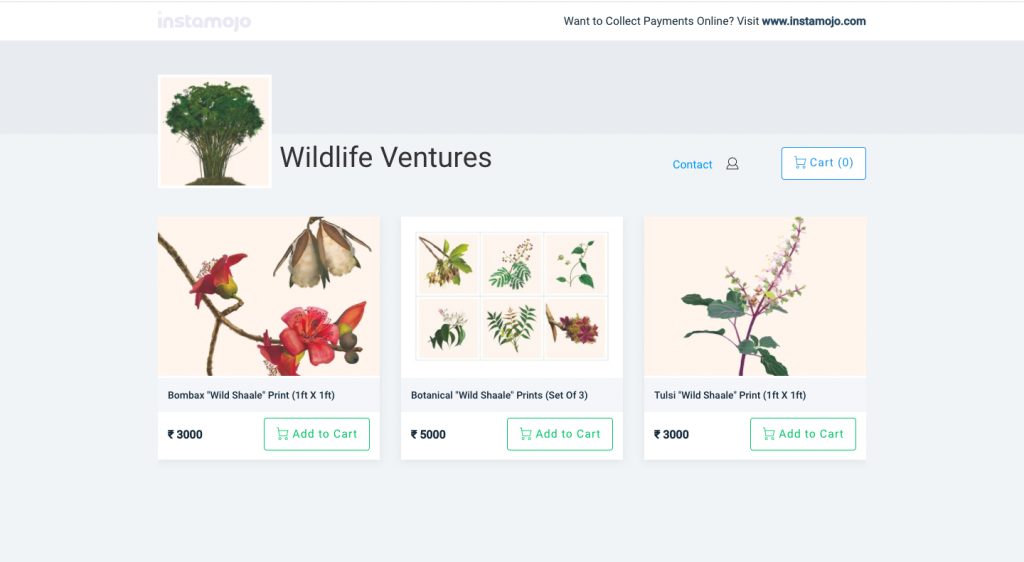View the Tulsi plant product image
The width and height of the screenshot is (1024, 562).
(x=755, y=296)
